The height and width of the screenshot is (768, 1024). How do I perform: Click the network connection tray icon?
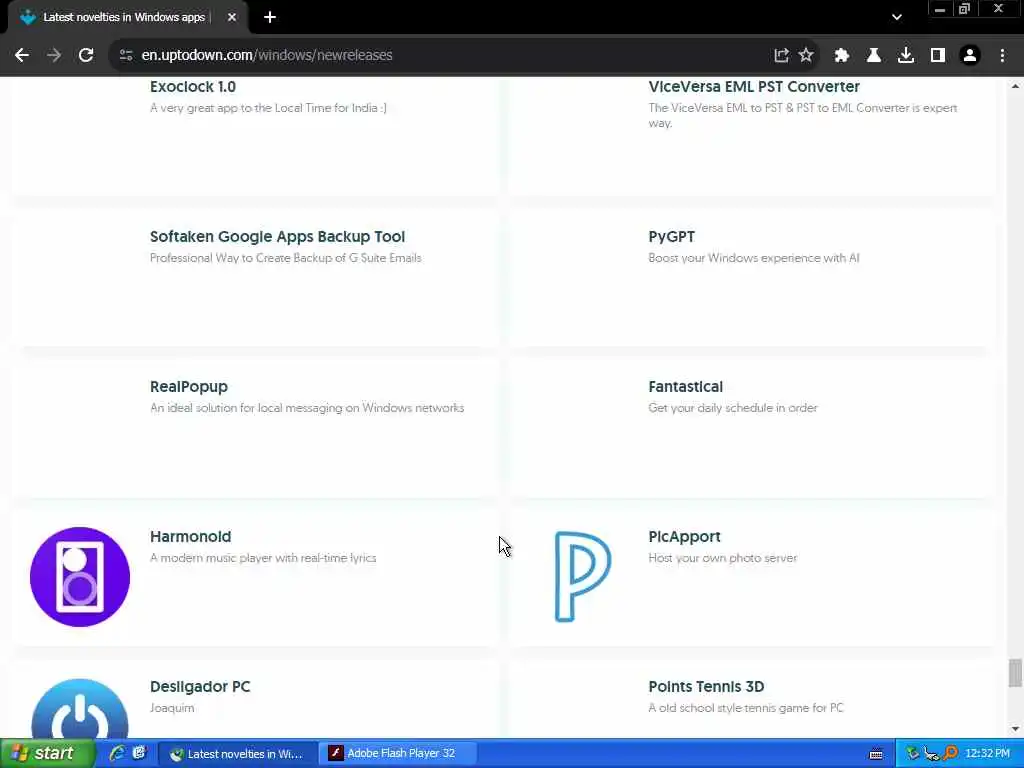[x=931, y=754]
